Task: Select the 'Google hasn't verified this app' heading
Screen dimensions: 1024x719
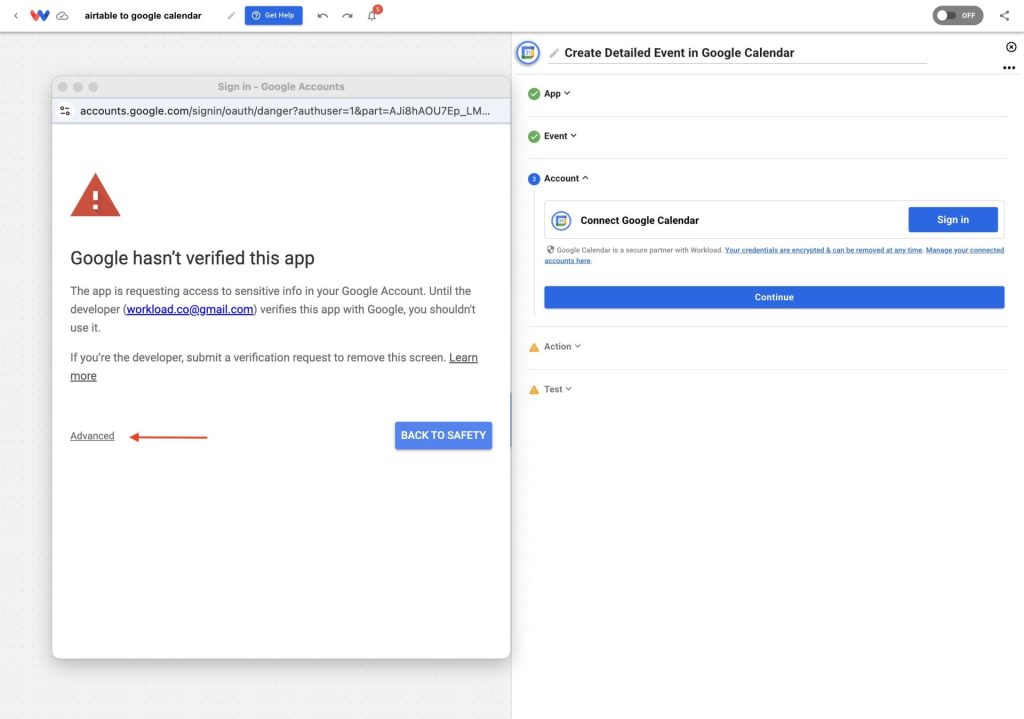Action: click(192, 258)
